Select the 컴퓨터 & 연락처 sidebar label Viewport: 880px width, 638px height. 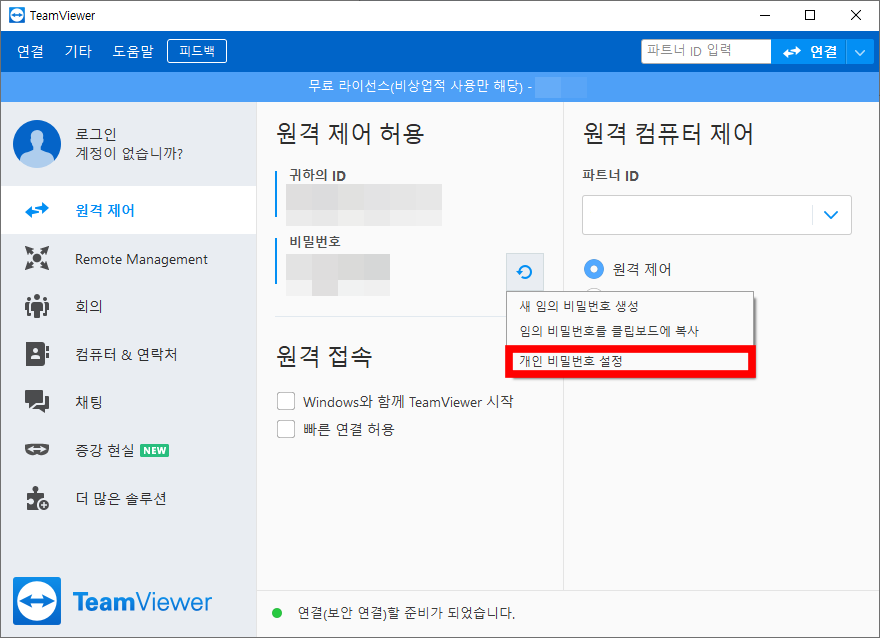click(x=126, y=355)
